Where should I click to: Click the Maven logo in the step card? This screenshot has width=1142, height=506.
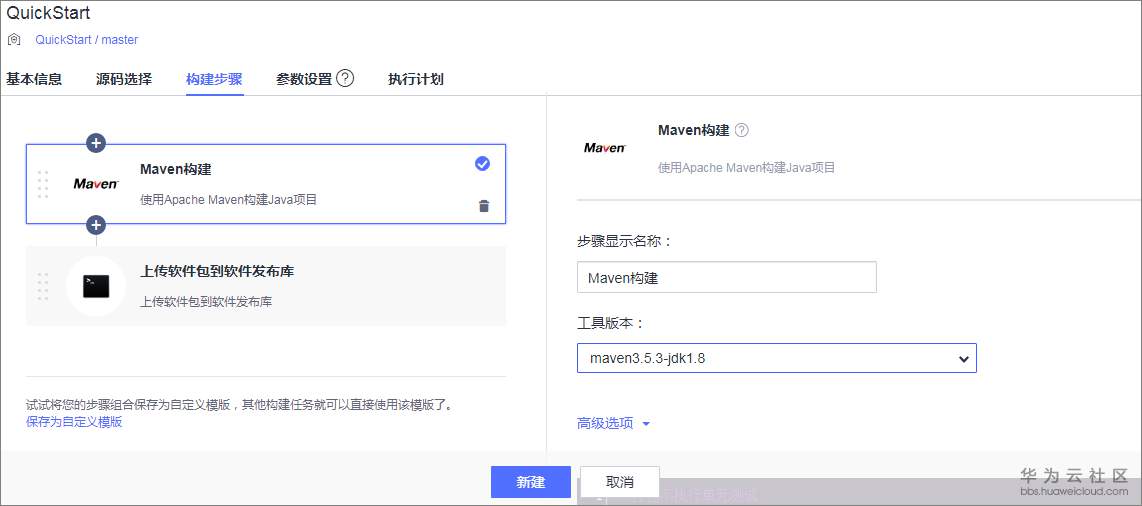(x=96, y=184)
